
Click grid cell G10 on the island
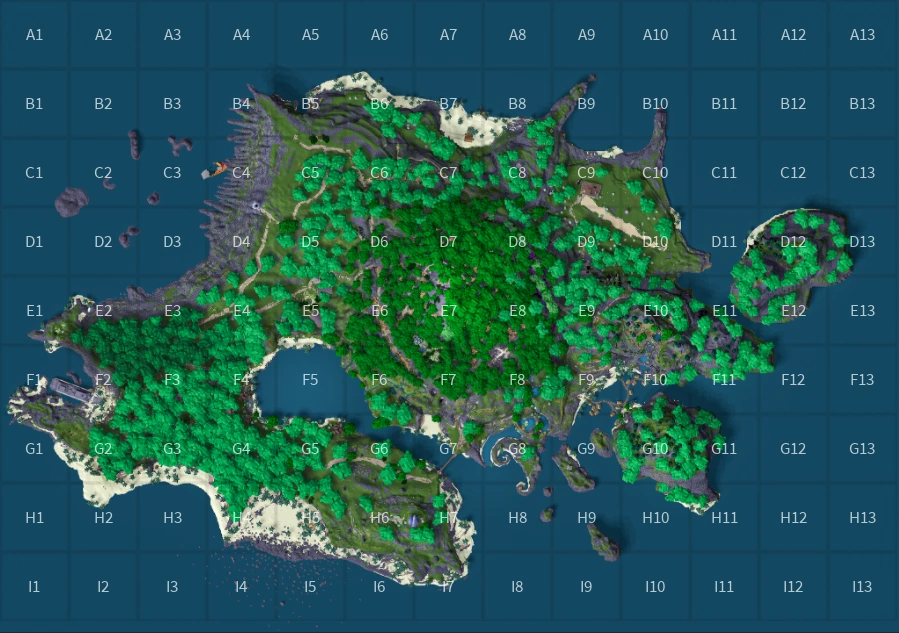coord(655,448)
